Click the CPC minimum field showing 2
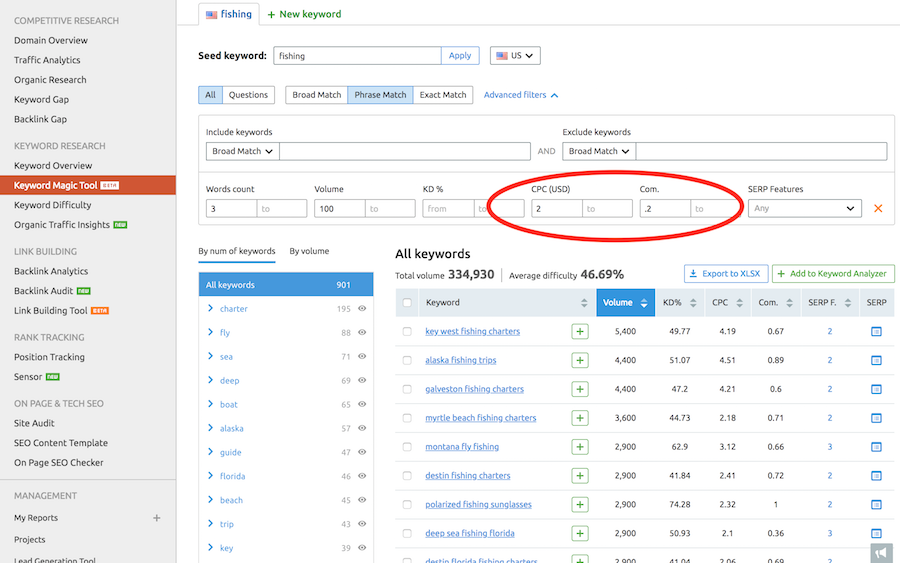The width and height of the screenshot is (900, 563). point(557,208)
